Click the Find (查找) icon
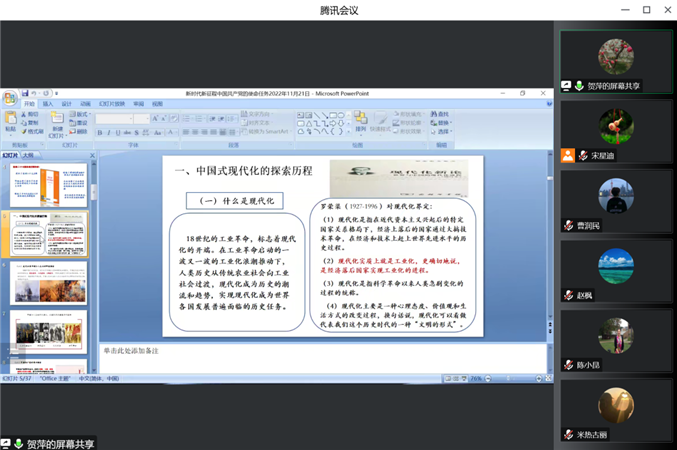This screenshot has width=677, height=450. click(x=443, y=114)
